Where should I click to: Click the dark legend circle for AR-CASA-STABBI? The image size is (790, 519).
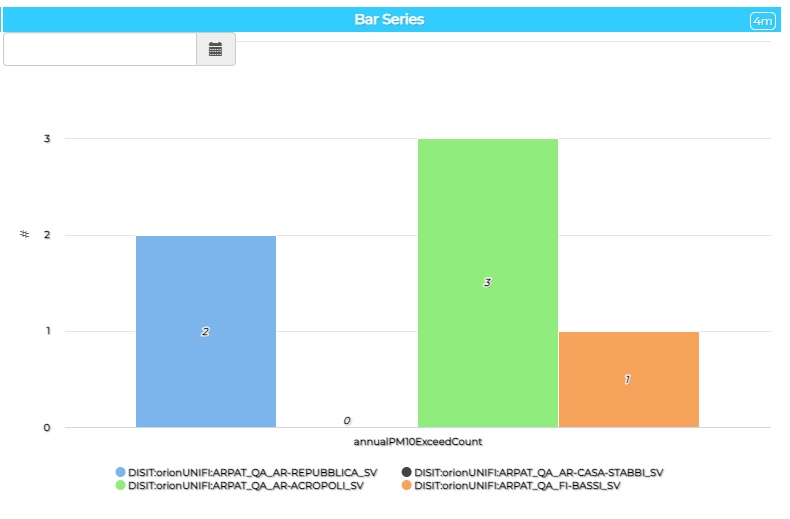click(407, 472)
